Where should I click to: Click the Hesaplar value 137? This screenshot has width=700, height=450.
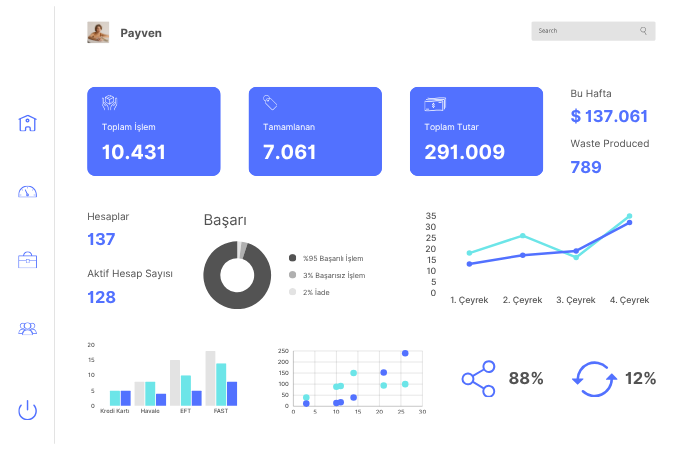(x=102, y=239)
